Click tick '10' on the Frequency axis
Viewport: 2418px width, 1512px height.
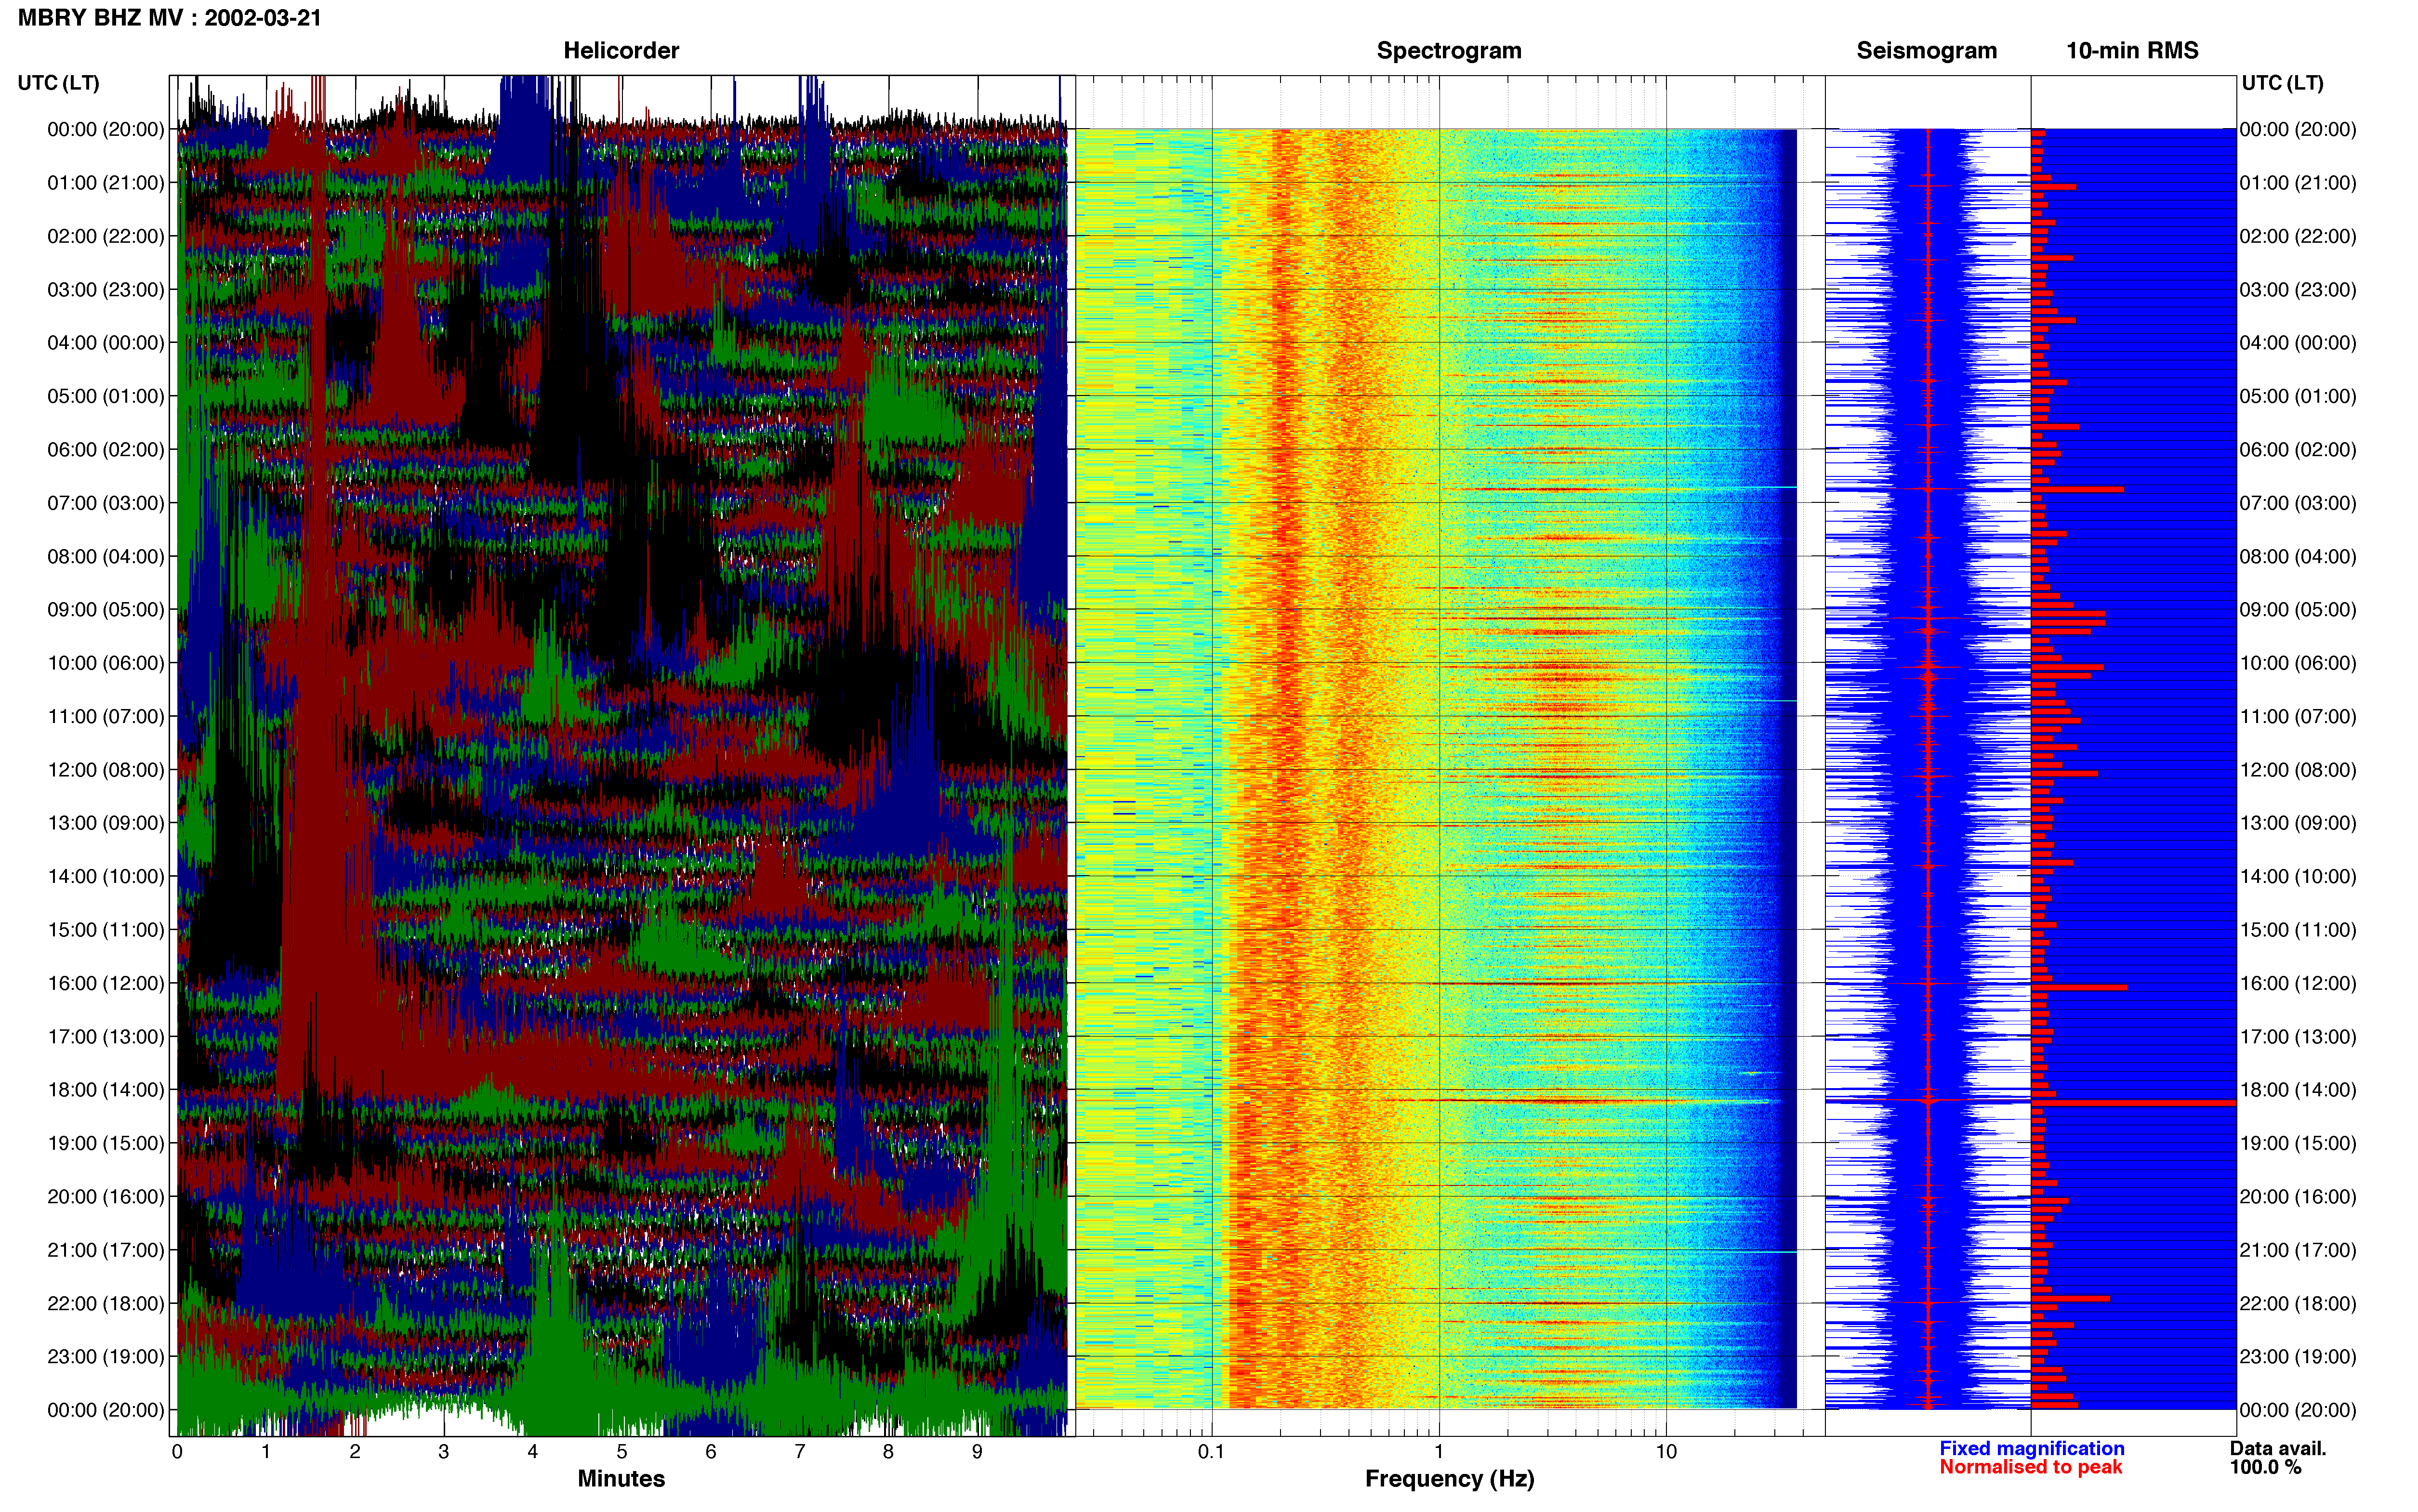coord(1666,1452)
